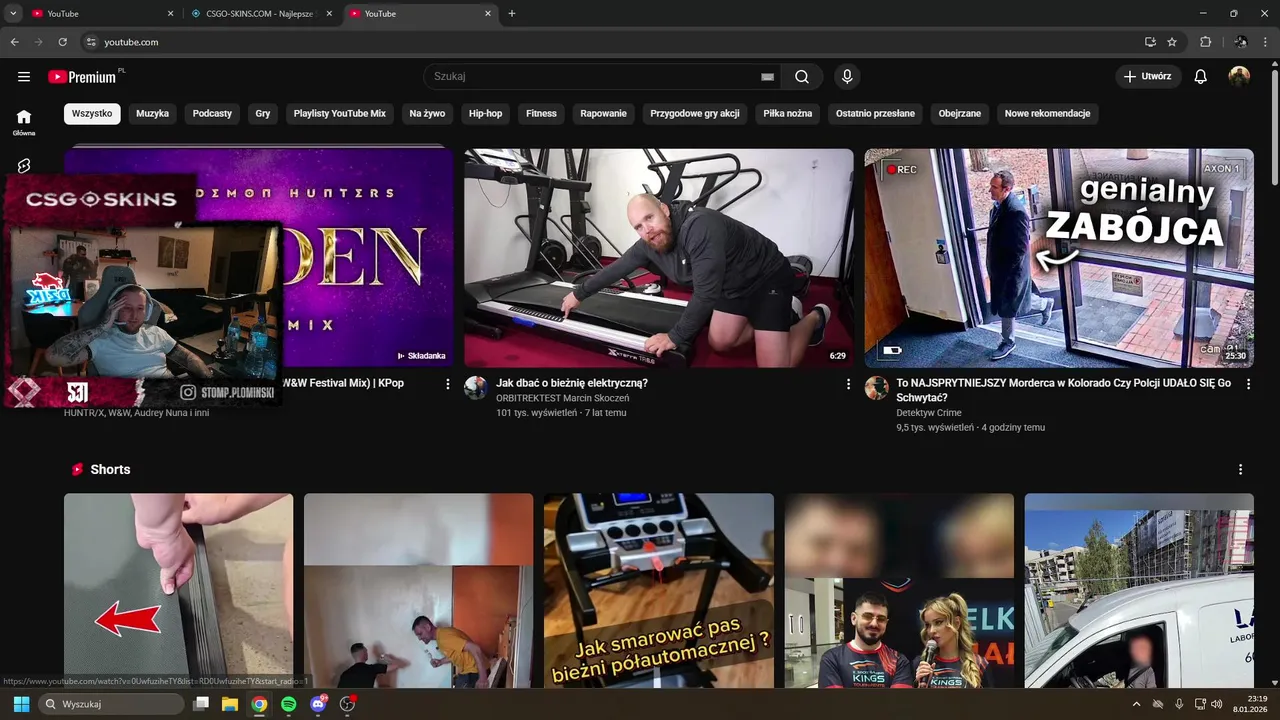This screenshot has width=1280, height=720.
Task: Go back in browser history
Action: [x=15, y=42]
